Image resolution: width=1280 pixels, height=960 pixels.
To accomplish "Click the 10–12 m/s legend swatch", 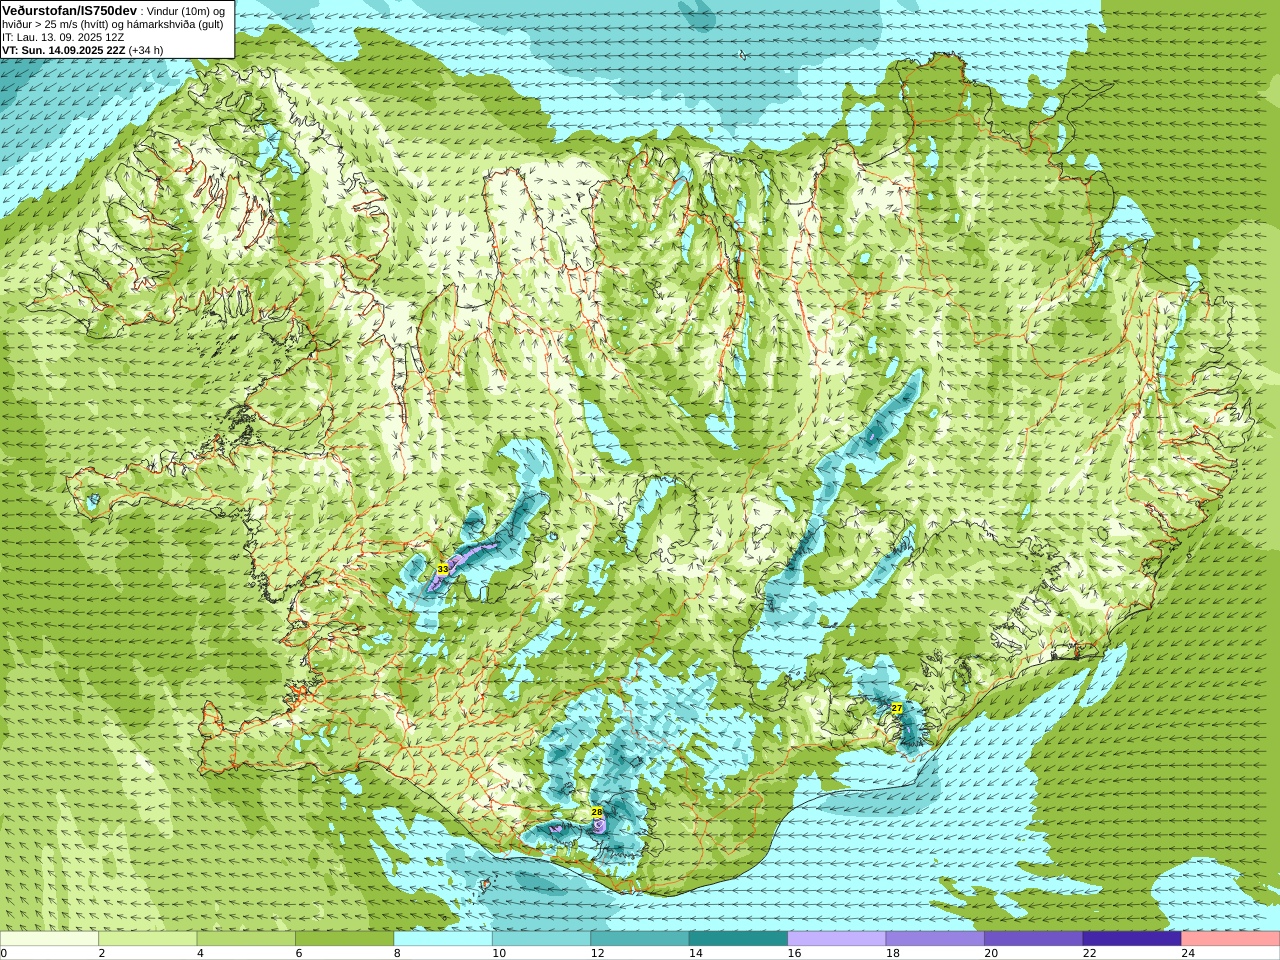I will point(541,939).
